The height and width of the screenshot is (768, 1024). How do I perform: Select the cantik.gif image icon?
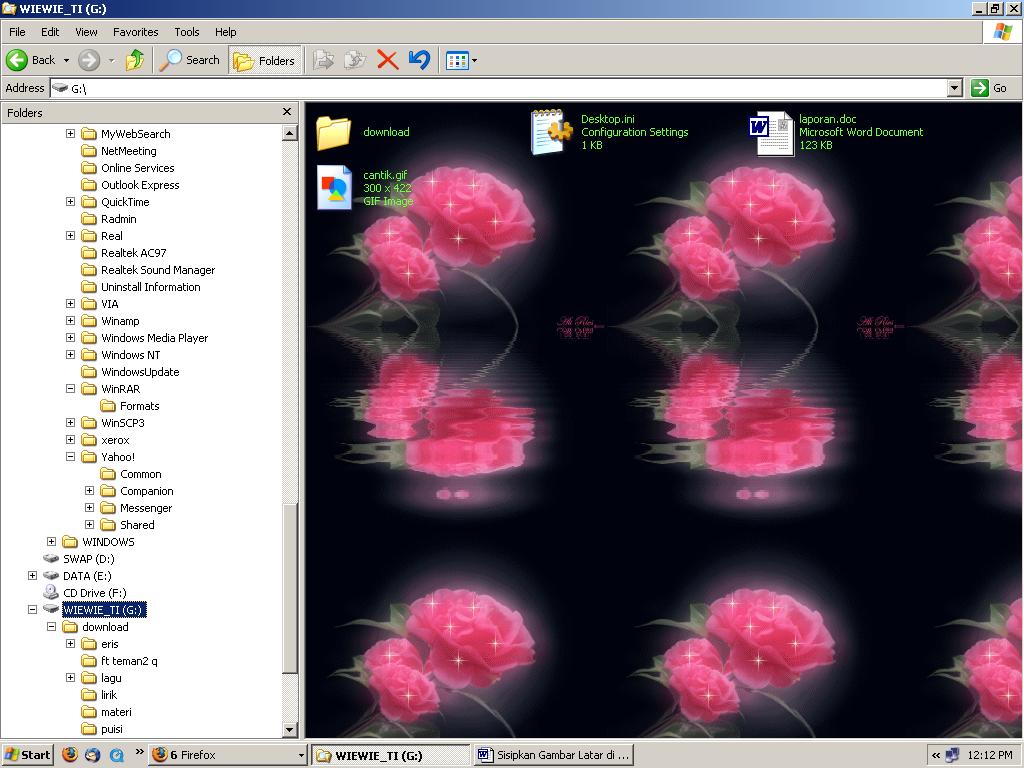click(334, 187)
